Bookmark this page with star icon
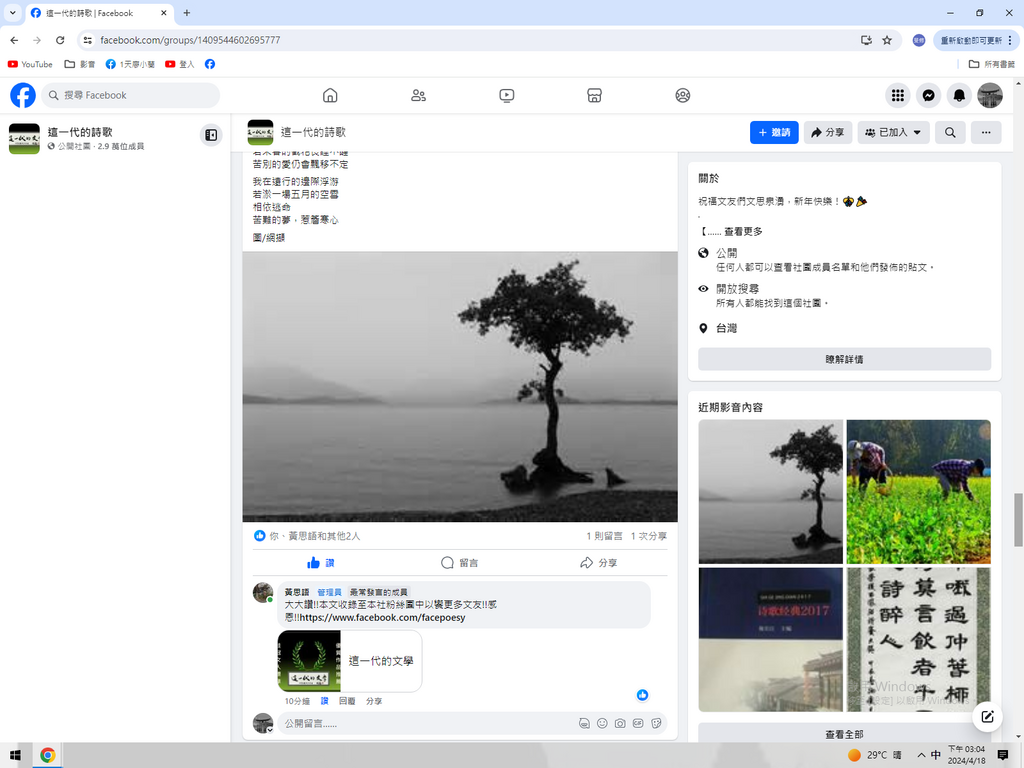 [x=887, y=40]
